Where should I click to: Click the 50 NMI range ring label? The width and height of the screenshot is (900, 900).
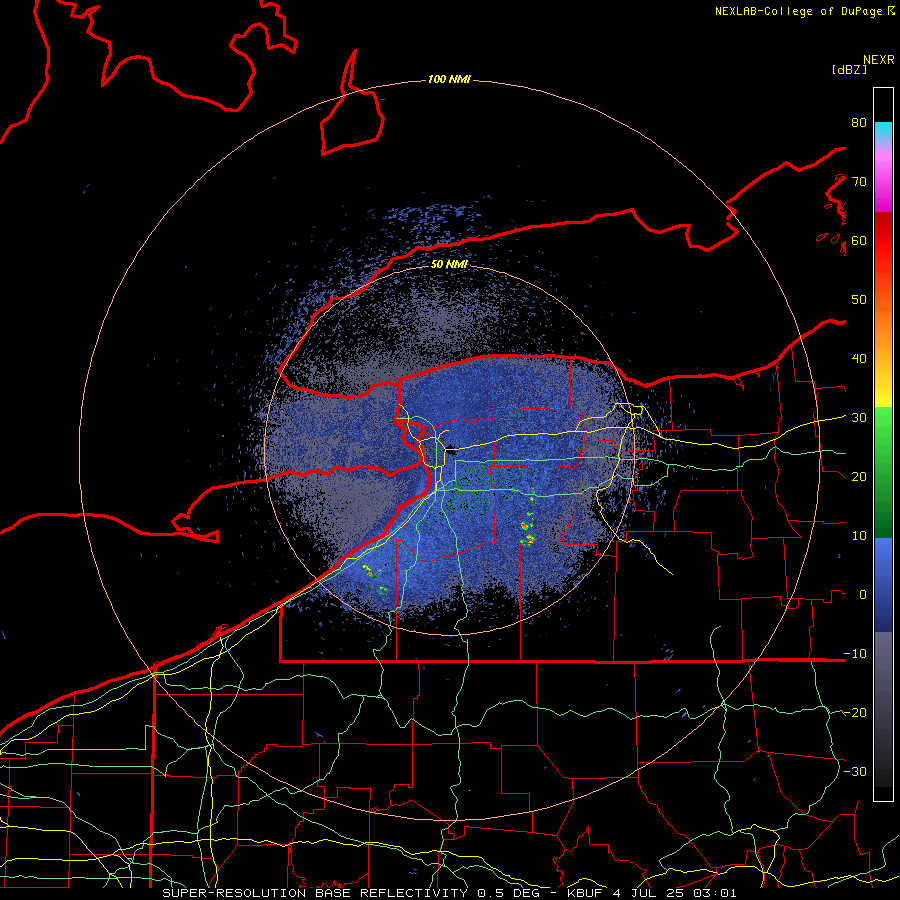[449, 265]
